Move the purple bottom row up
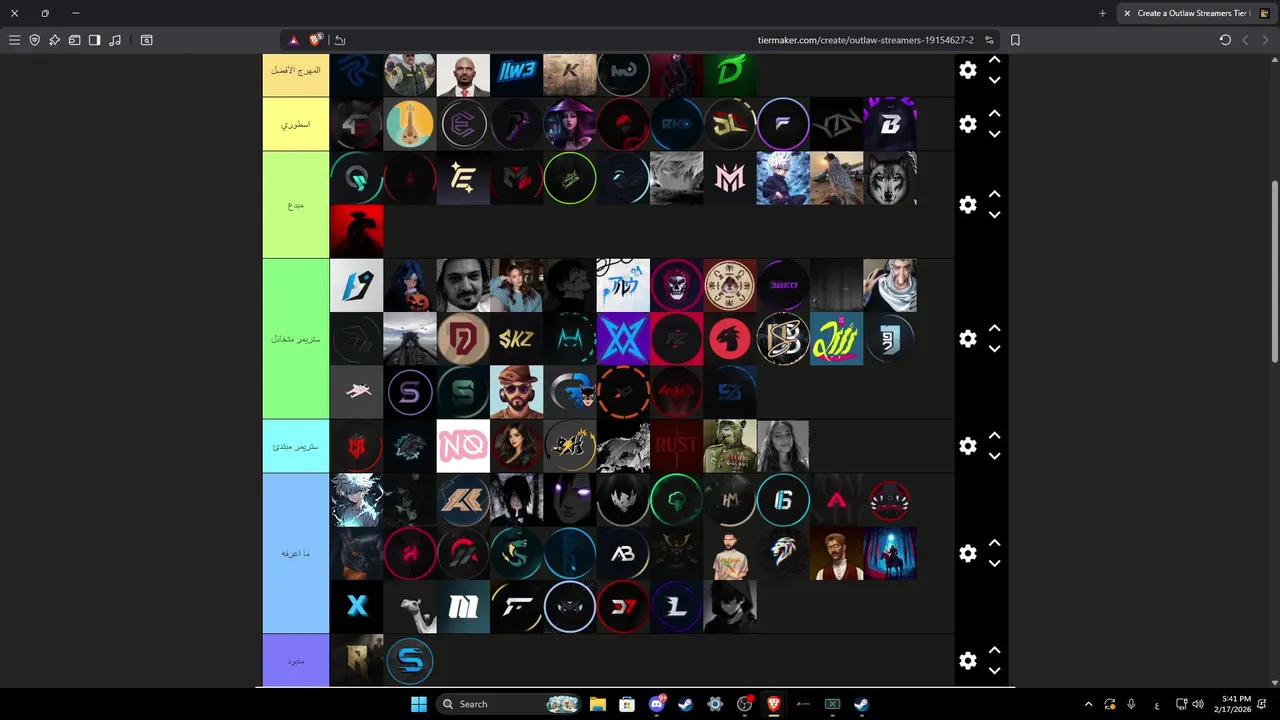This screenshot has height=720, width=1280. click(994, 650)
